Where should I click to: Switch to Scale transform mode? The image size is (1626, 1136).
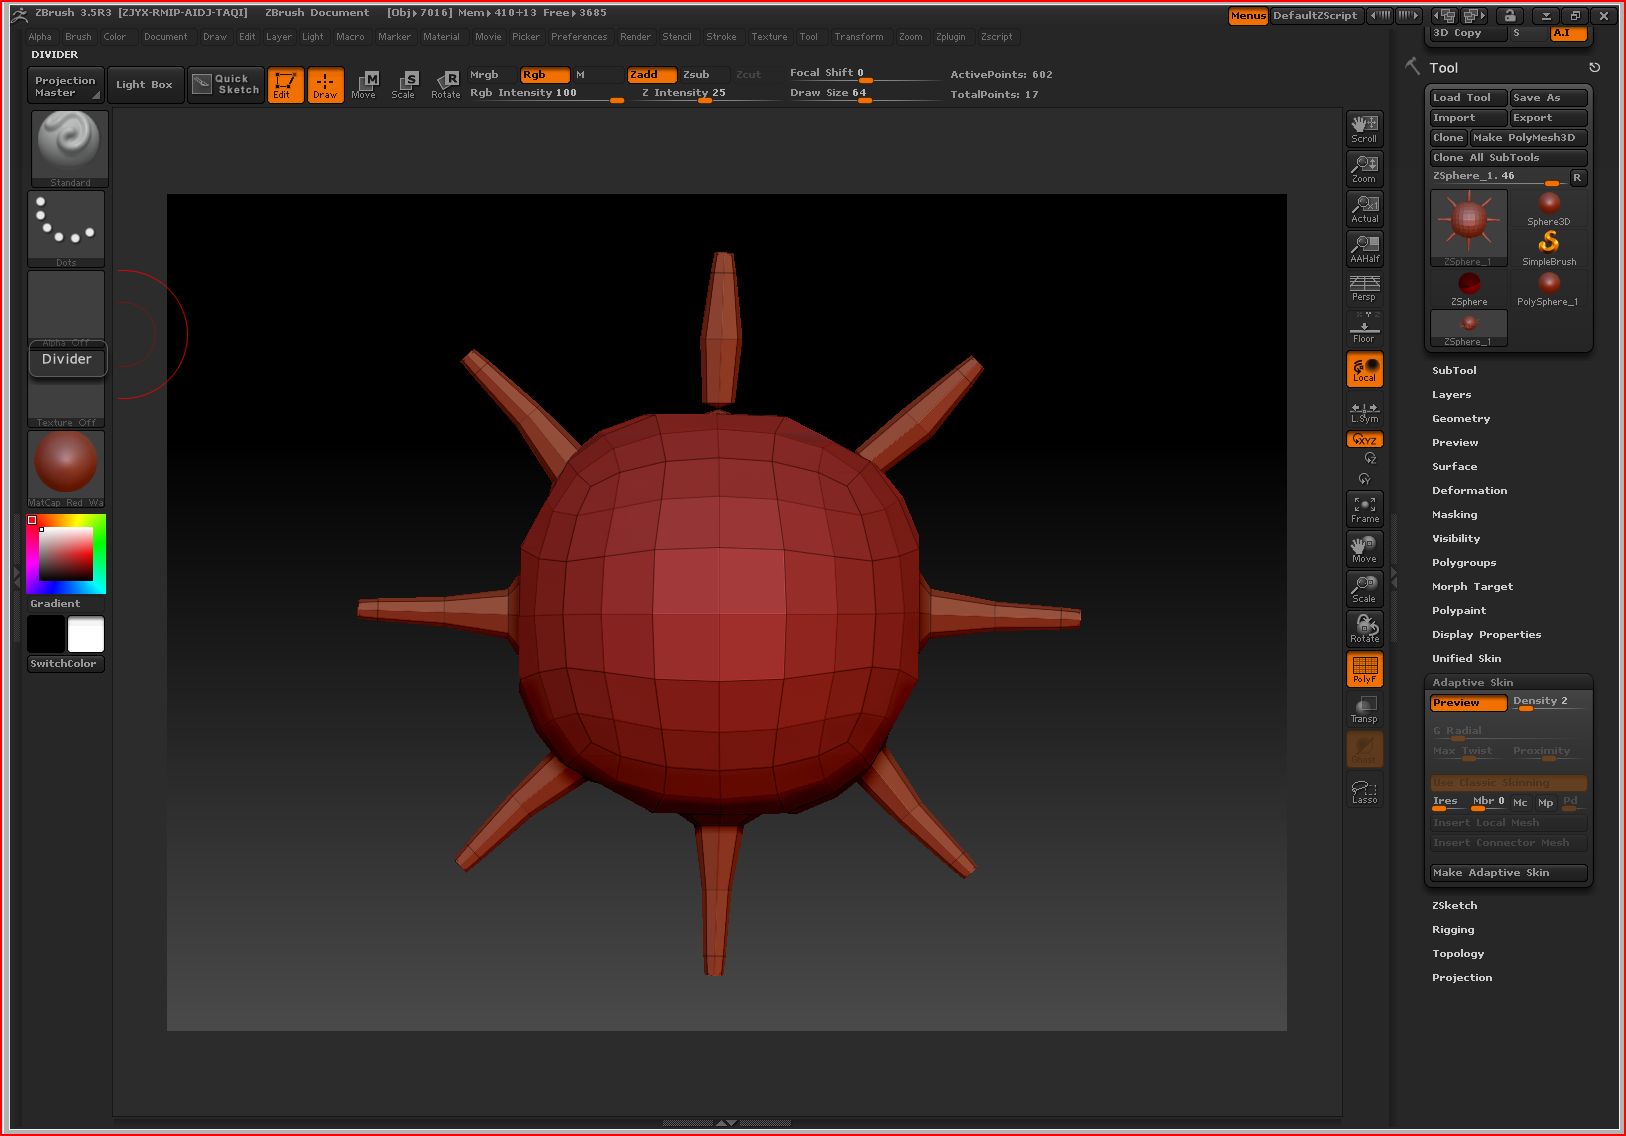click(404, 85)
